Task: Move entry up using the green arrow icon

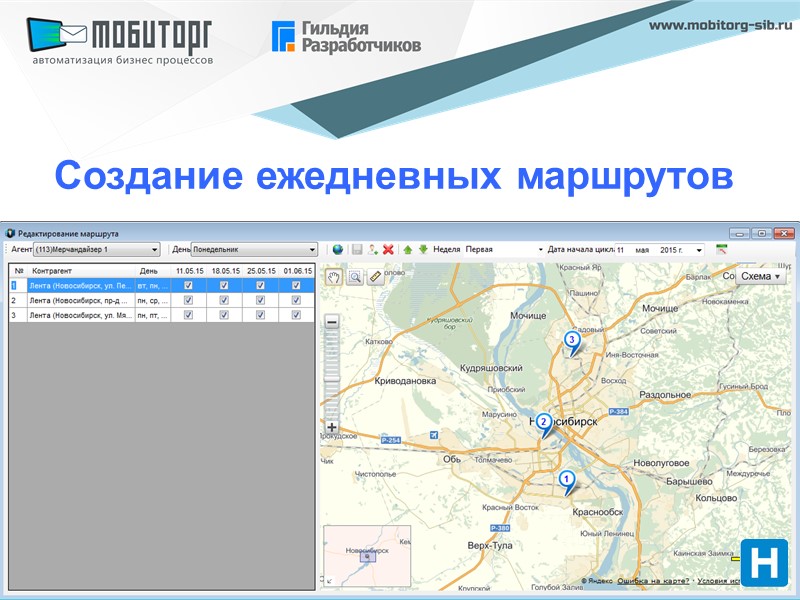Action: click(408, 248)
